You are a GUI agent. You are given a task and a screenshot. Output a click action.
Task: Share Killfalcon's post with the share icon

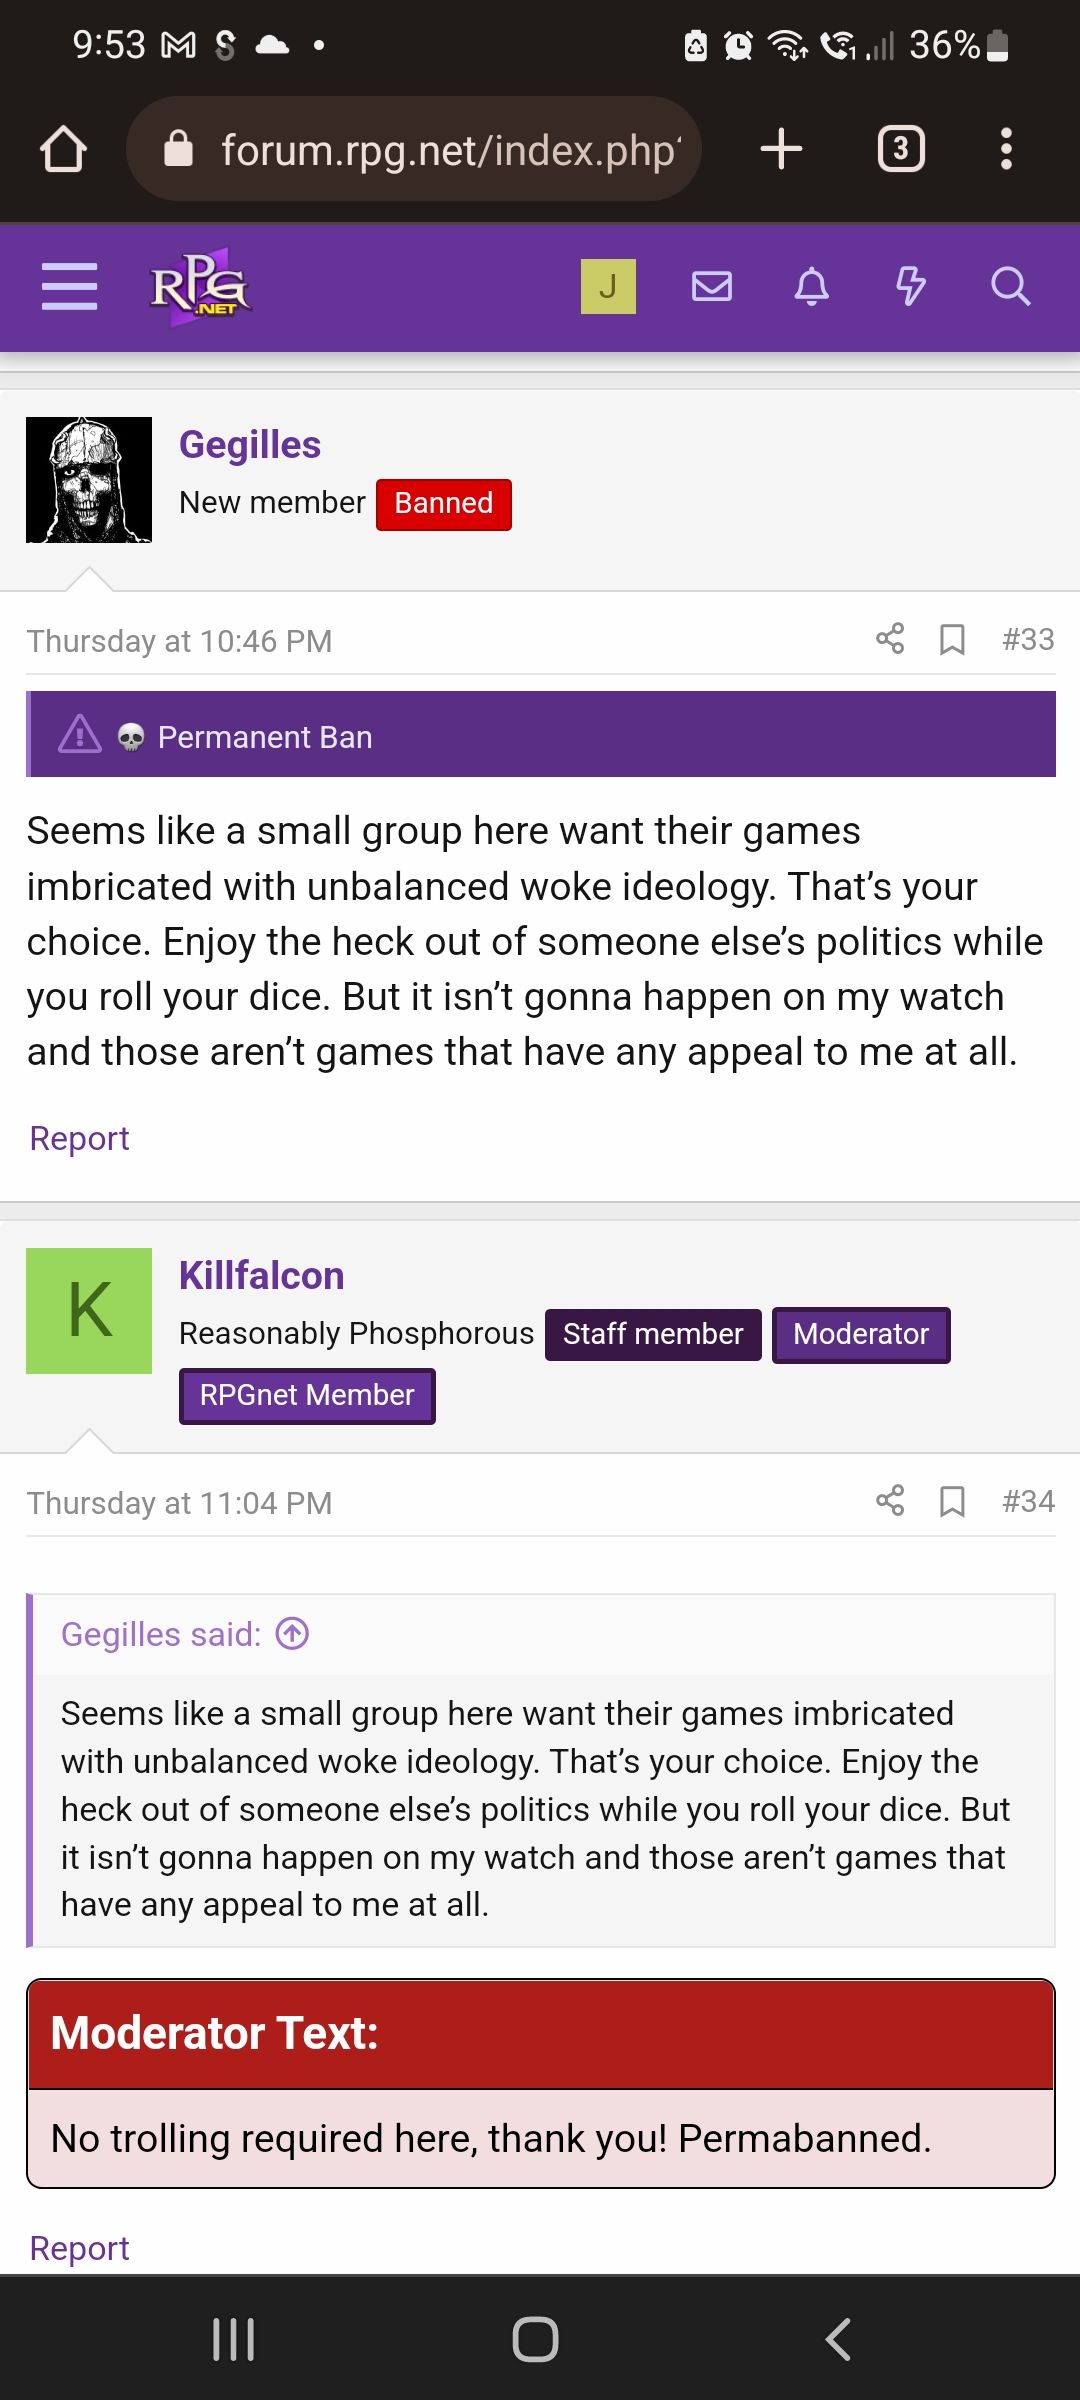[x=889, y=1501]
